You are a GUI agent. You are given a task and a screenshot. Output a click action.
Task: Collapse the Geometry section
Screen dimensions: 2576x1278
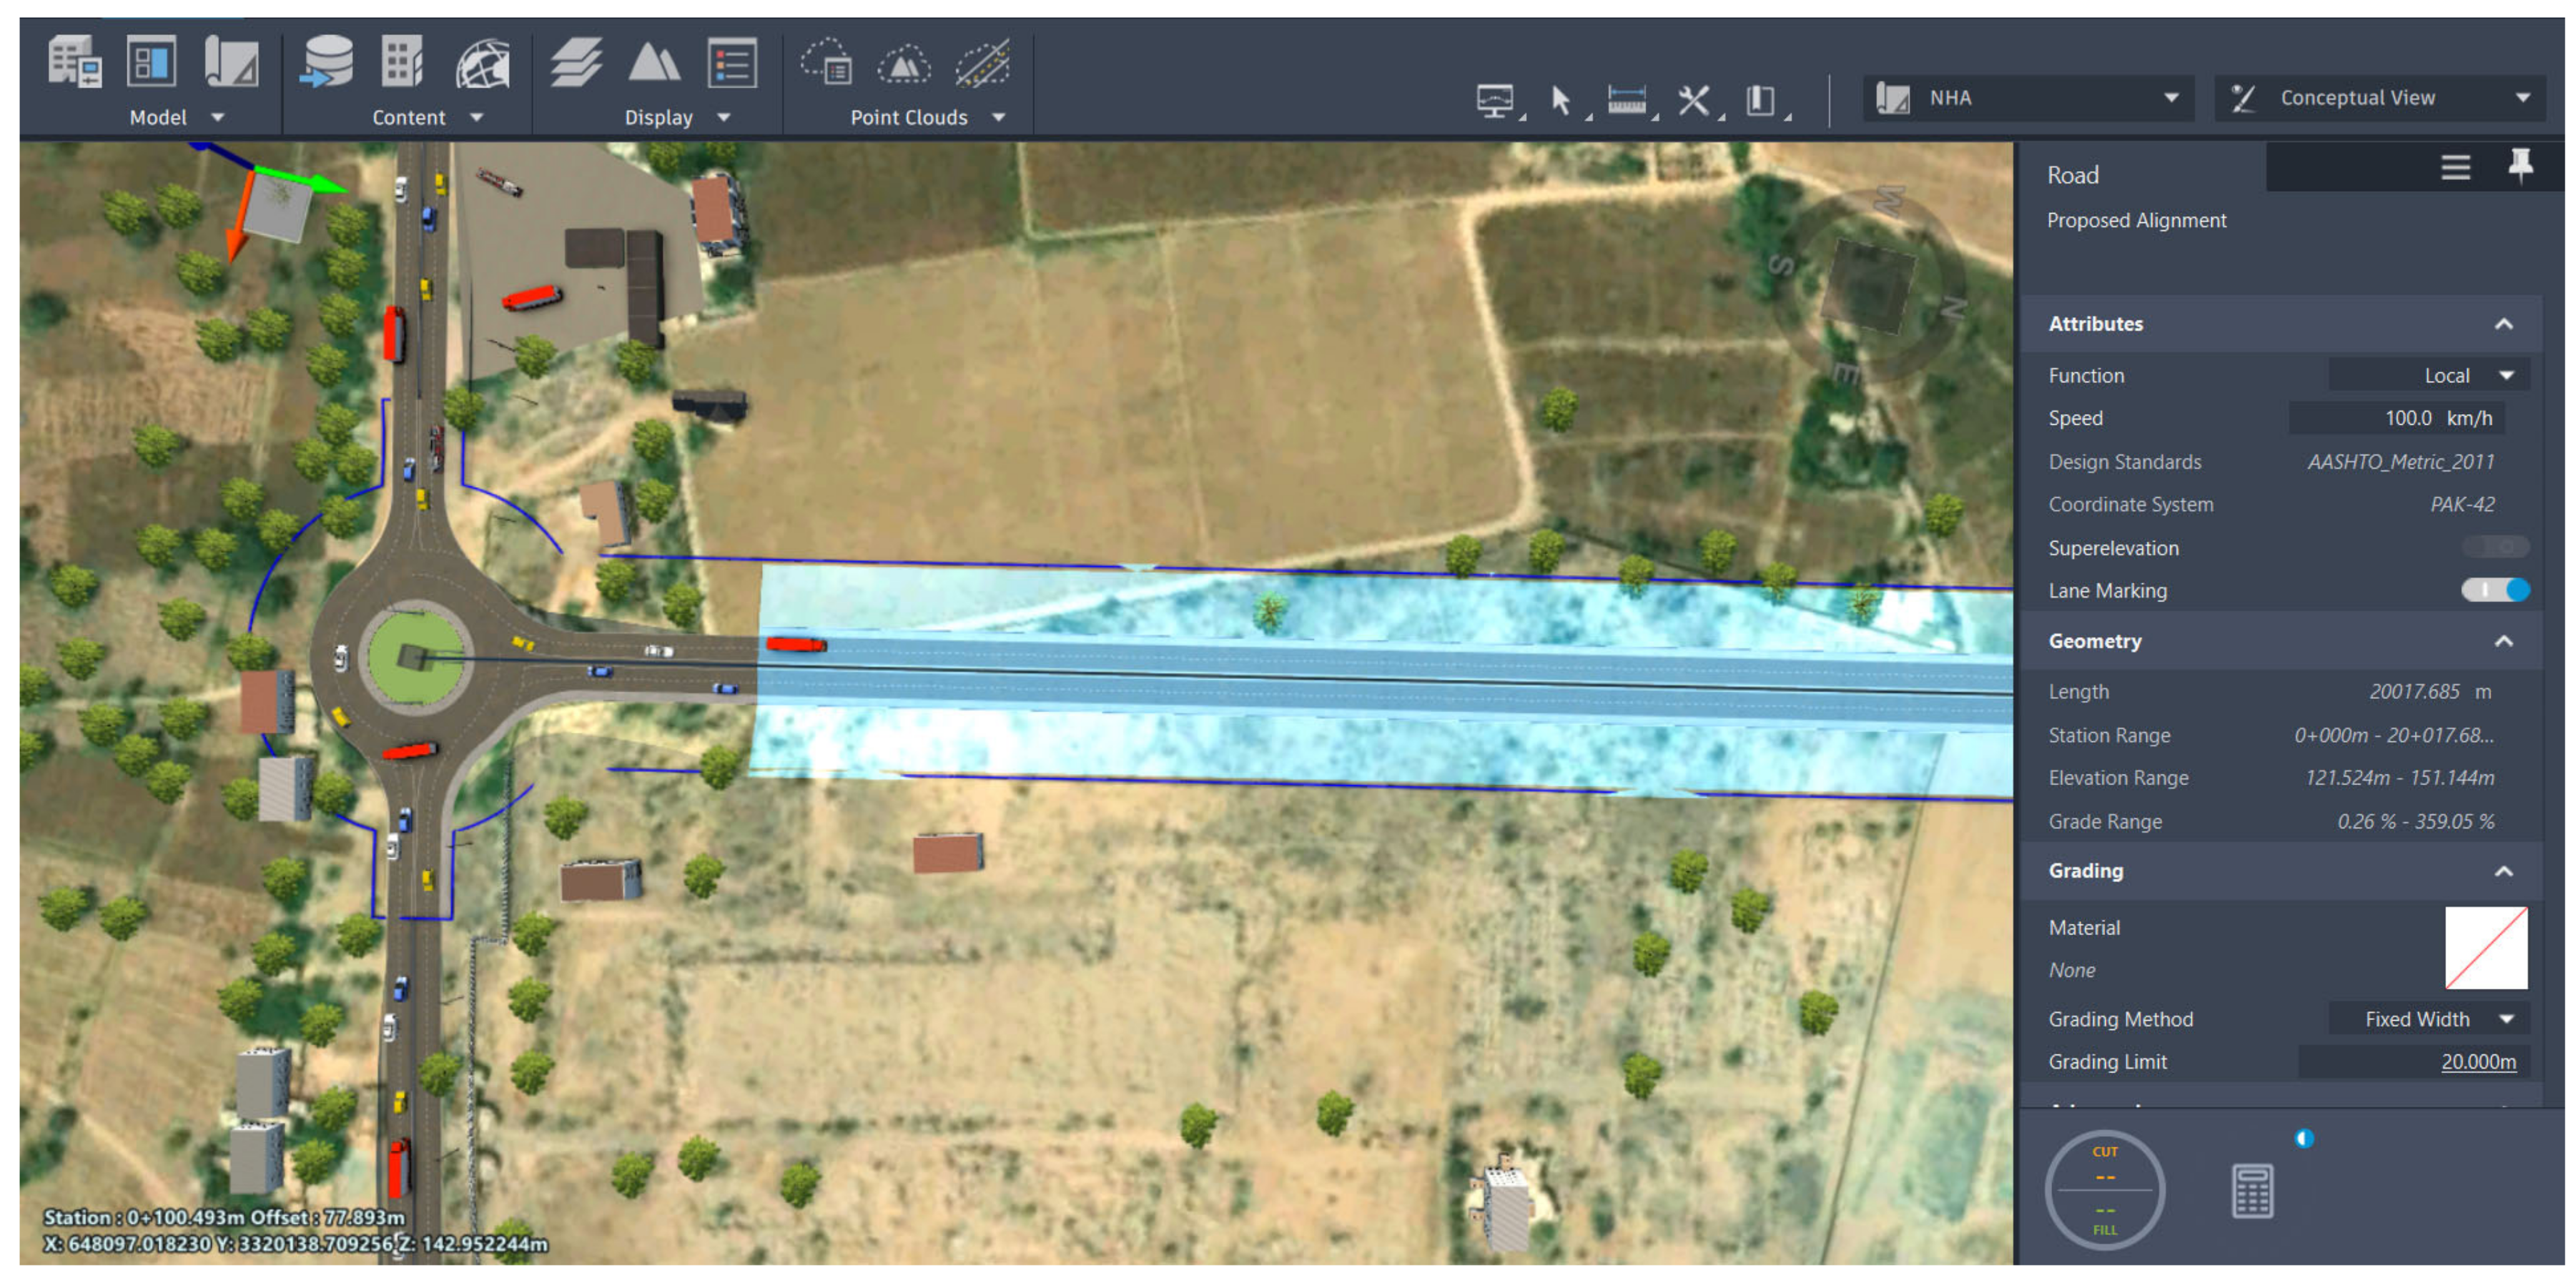coord(2503,641)
